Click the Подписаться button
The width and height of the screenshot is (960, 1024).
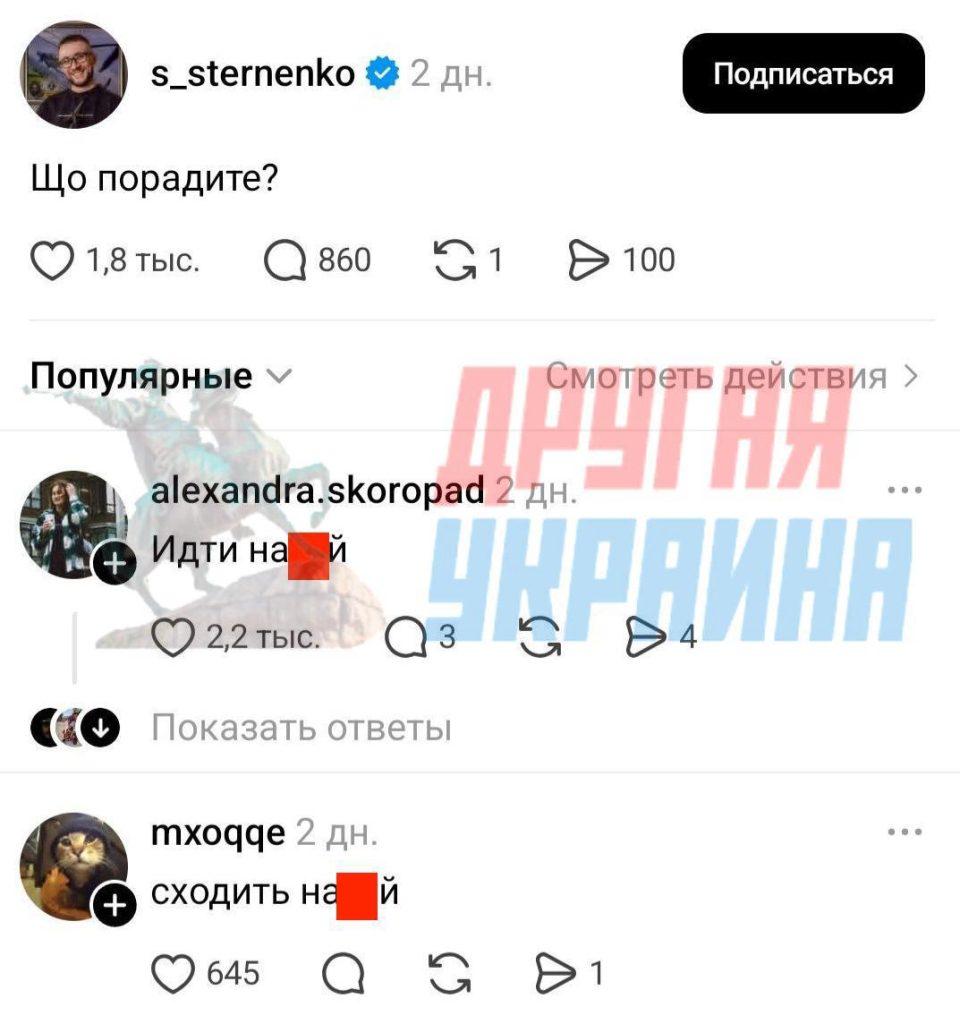coord(803,73)
